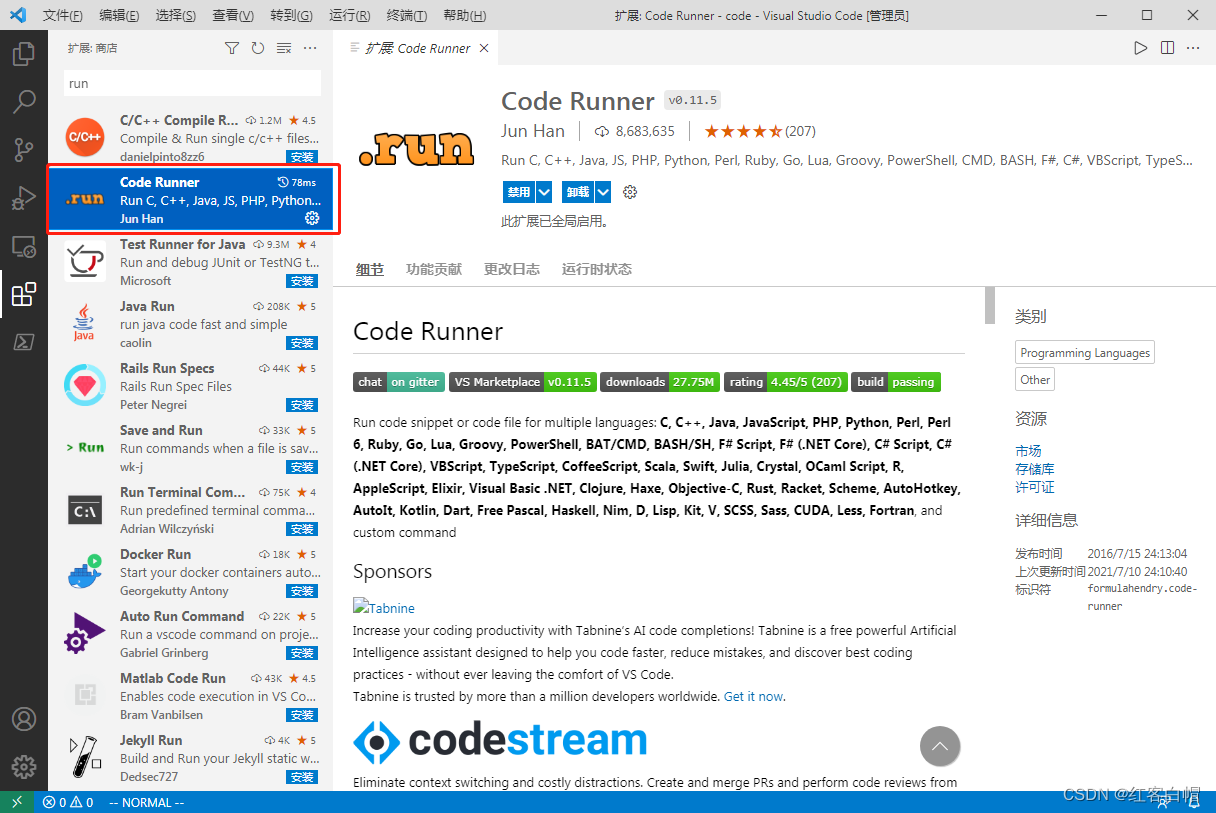Open the Explorer view in activity bar
The height and width of the screenshot is (813, 1216).
[x=24, y=54]
